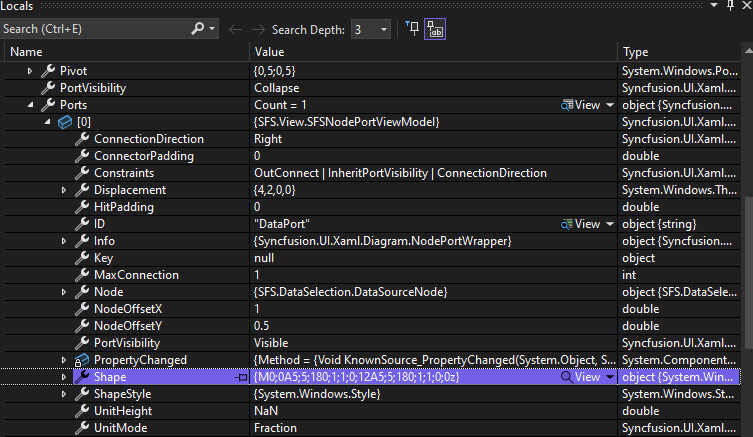Click the forward navigation arrow

tap(258, 30)
